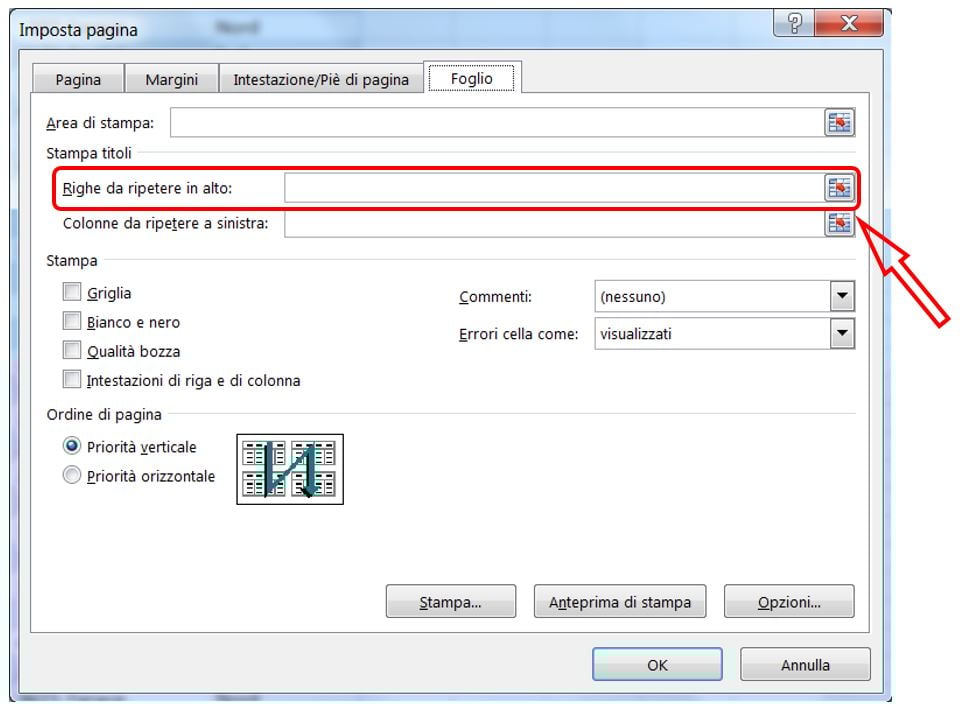Click the Errori cella come box showing visualizzati
Screen dimensions: 967x718
[x=724, y=334]
